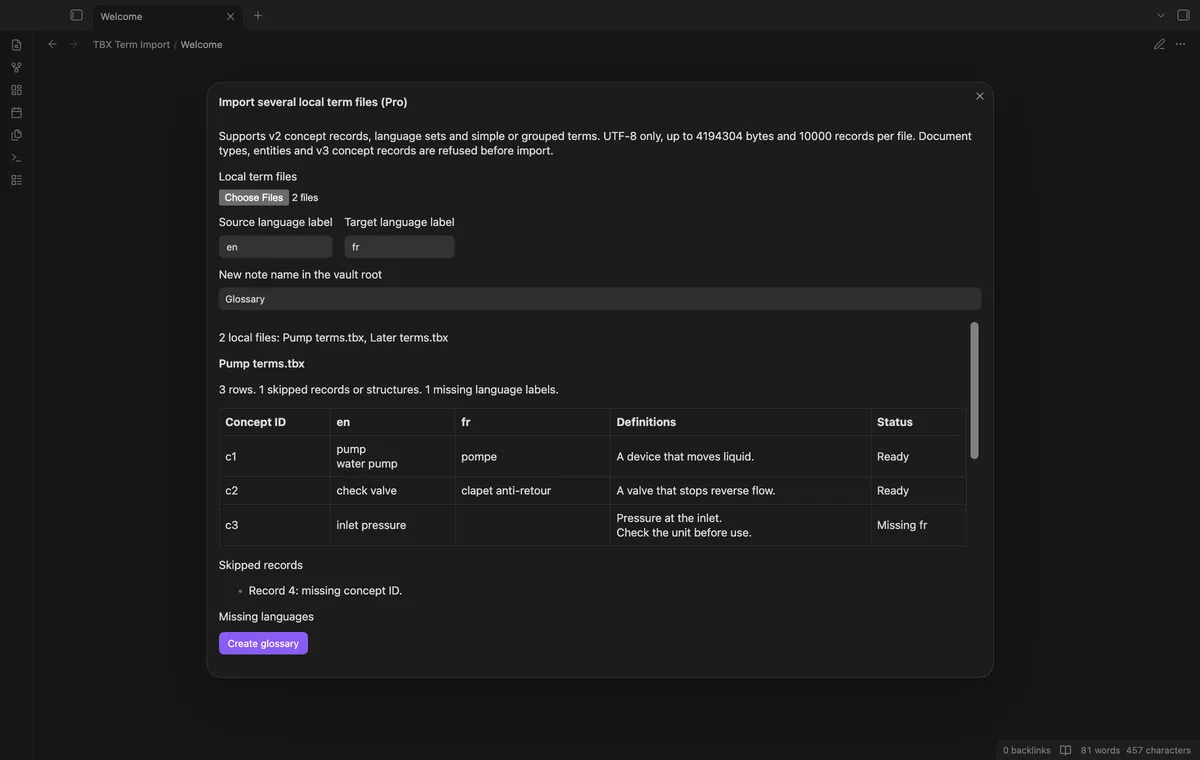1200x760 pixels.
Task: Click the 'inlet pressure' cell
Action: 392,525
